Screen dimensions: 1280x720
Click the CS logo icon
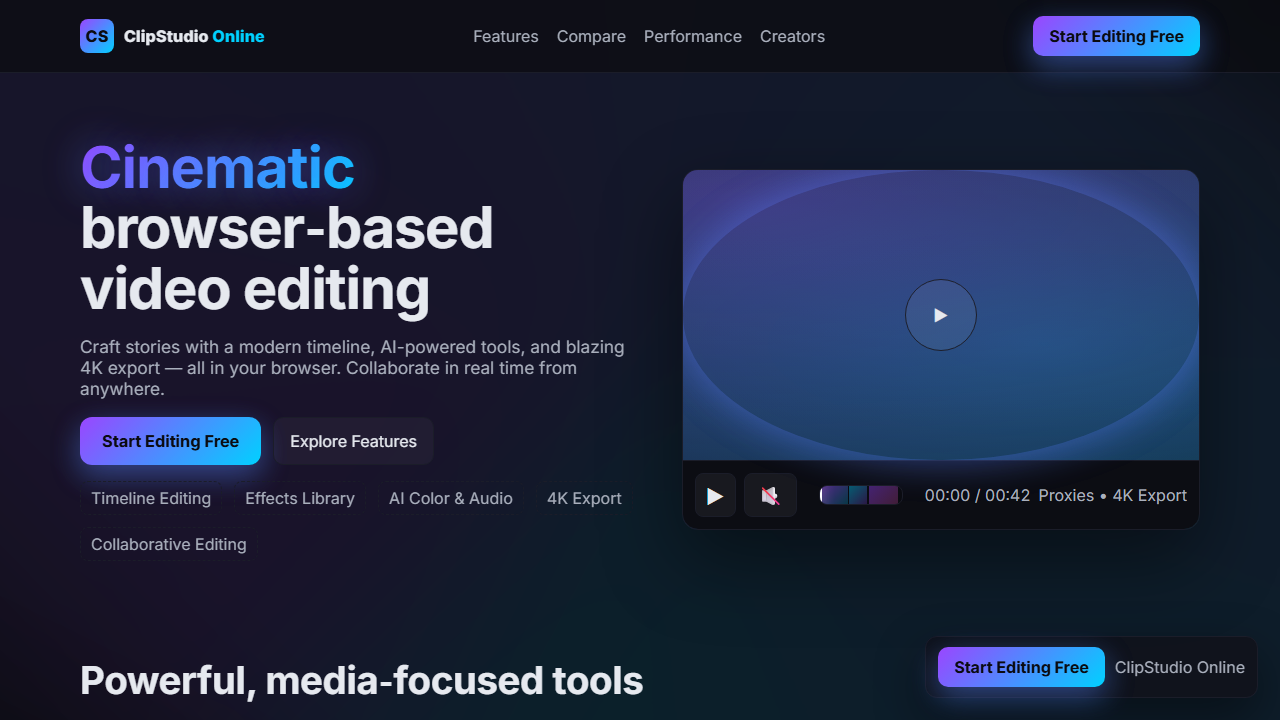[x=97, y=36]
